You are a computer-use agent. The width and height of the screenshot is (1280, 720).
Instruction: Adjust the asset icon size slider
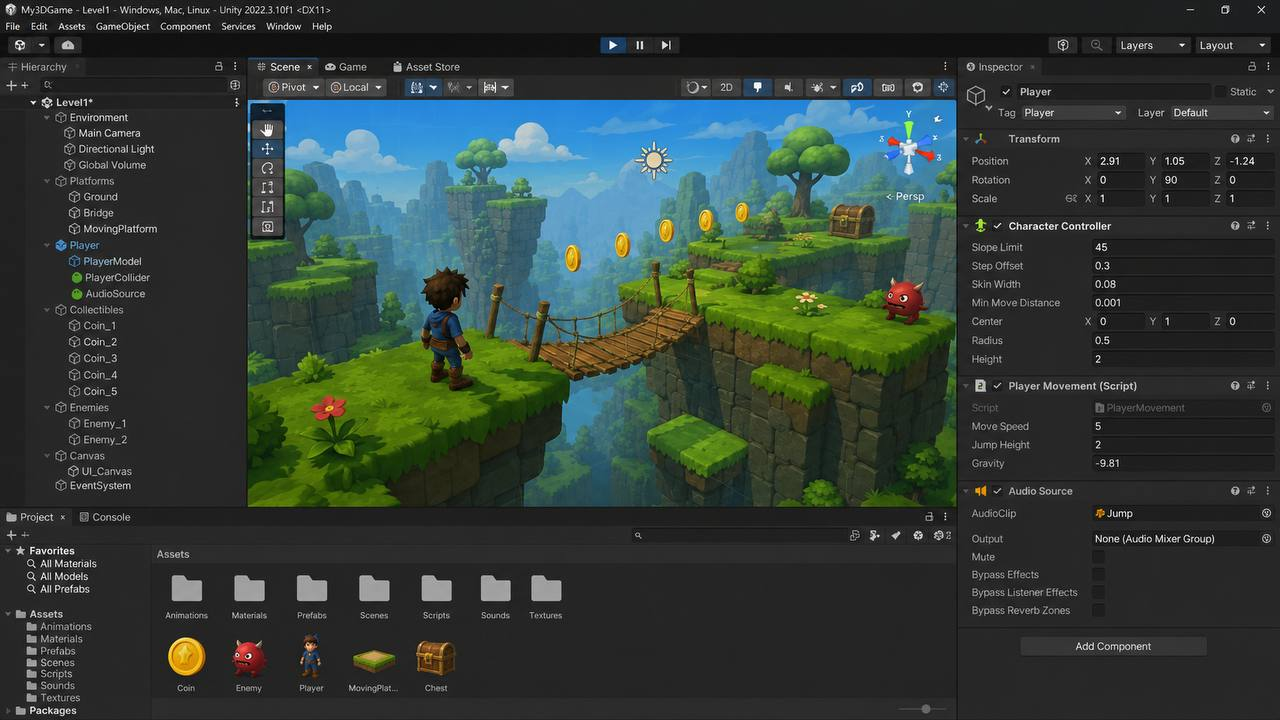[924, 709]
